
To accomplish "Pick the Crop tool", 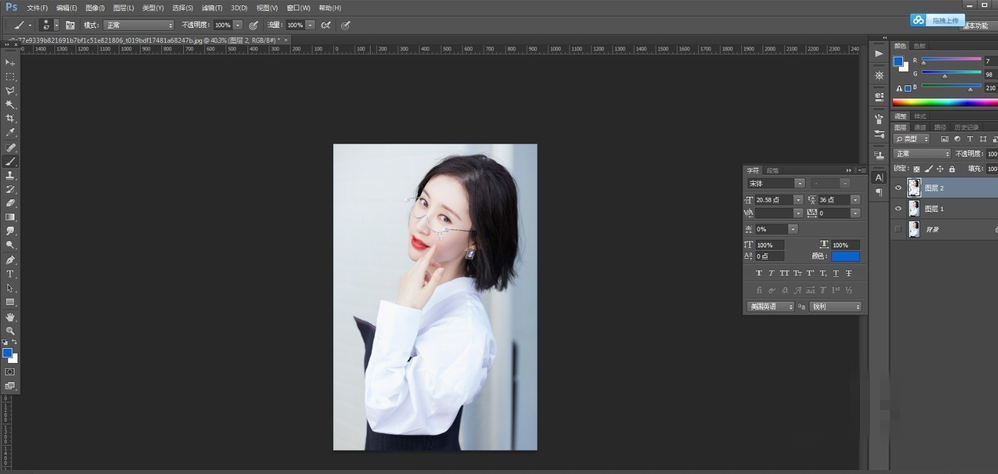I will click(11, 118).
